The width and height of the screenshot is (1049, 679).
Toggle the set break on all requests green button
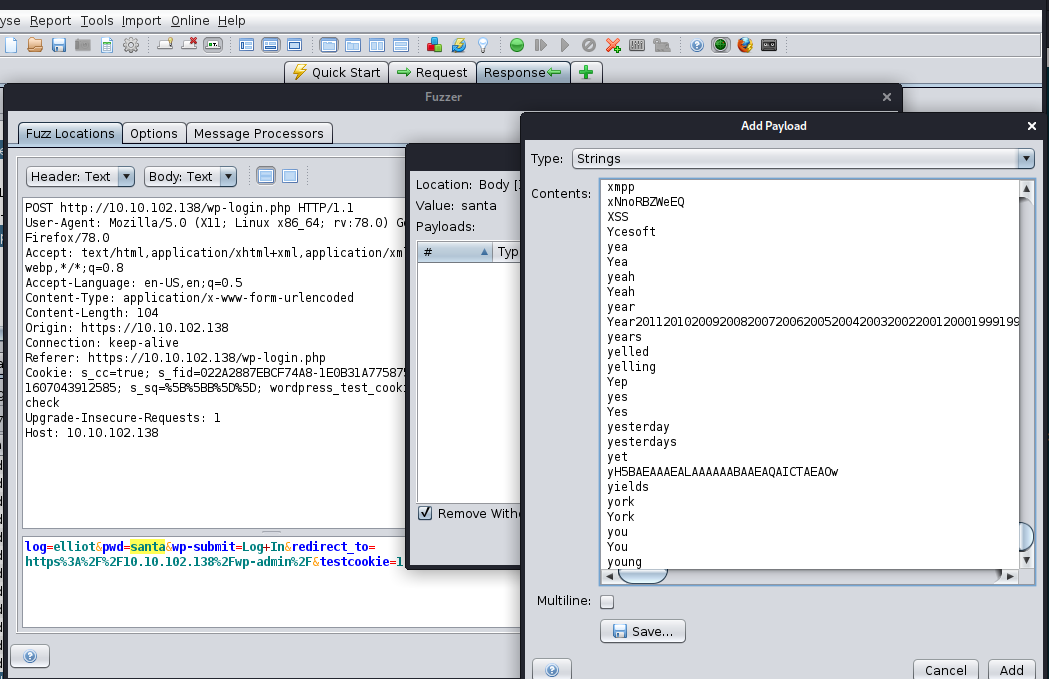click(x=517, y=45)
